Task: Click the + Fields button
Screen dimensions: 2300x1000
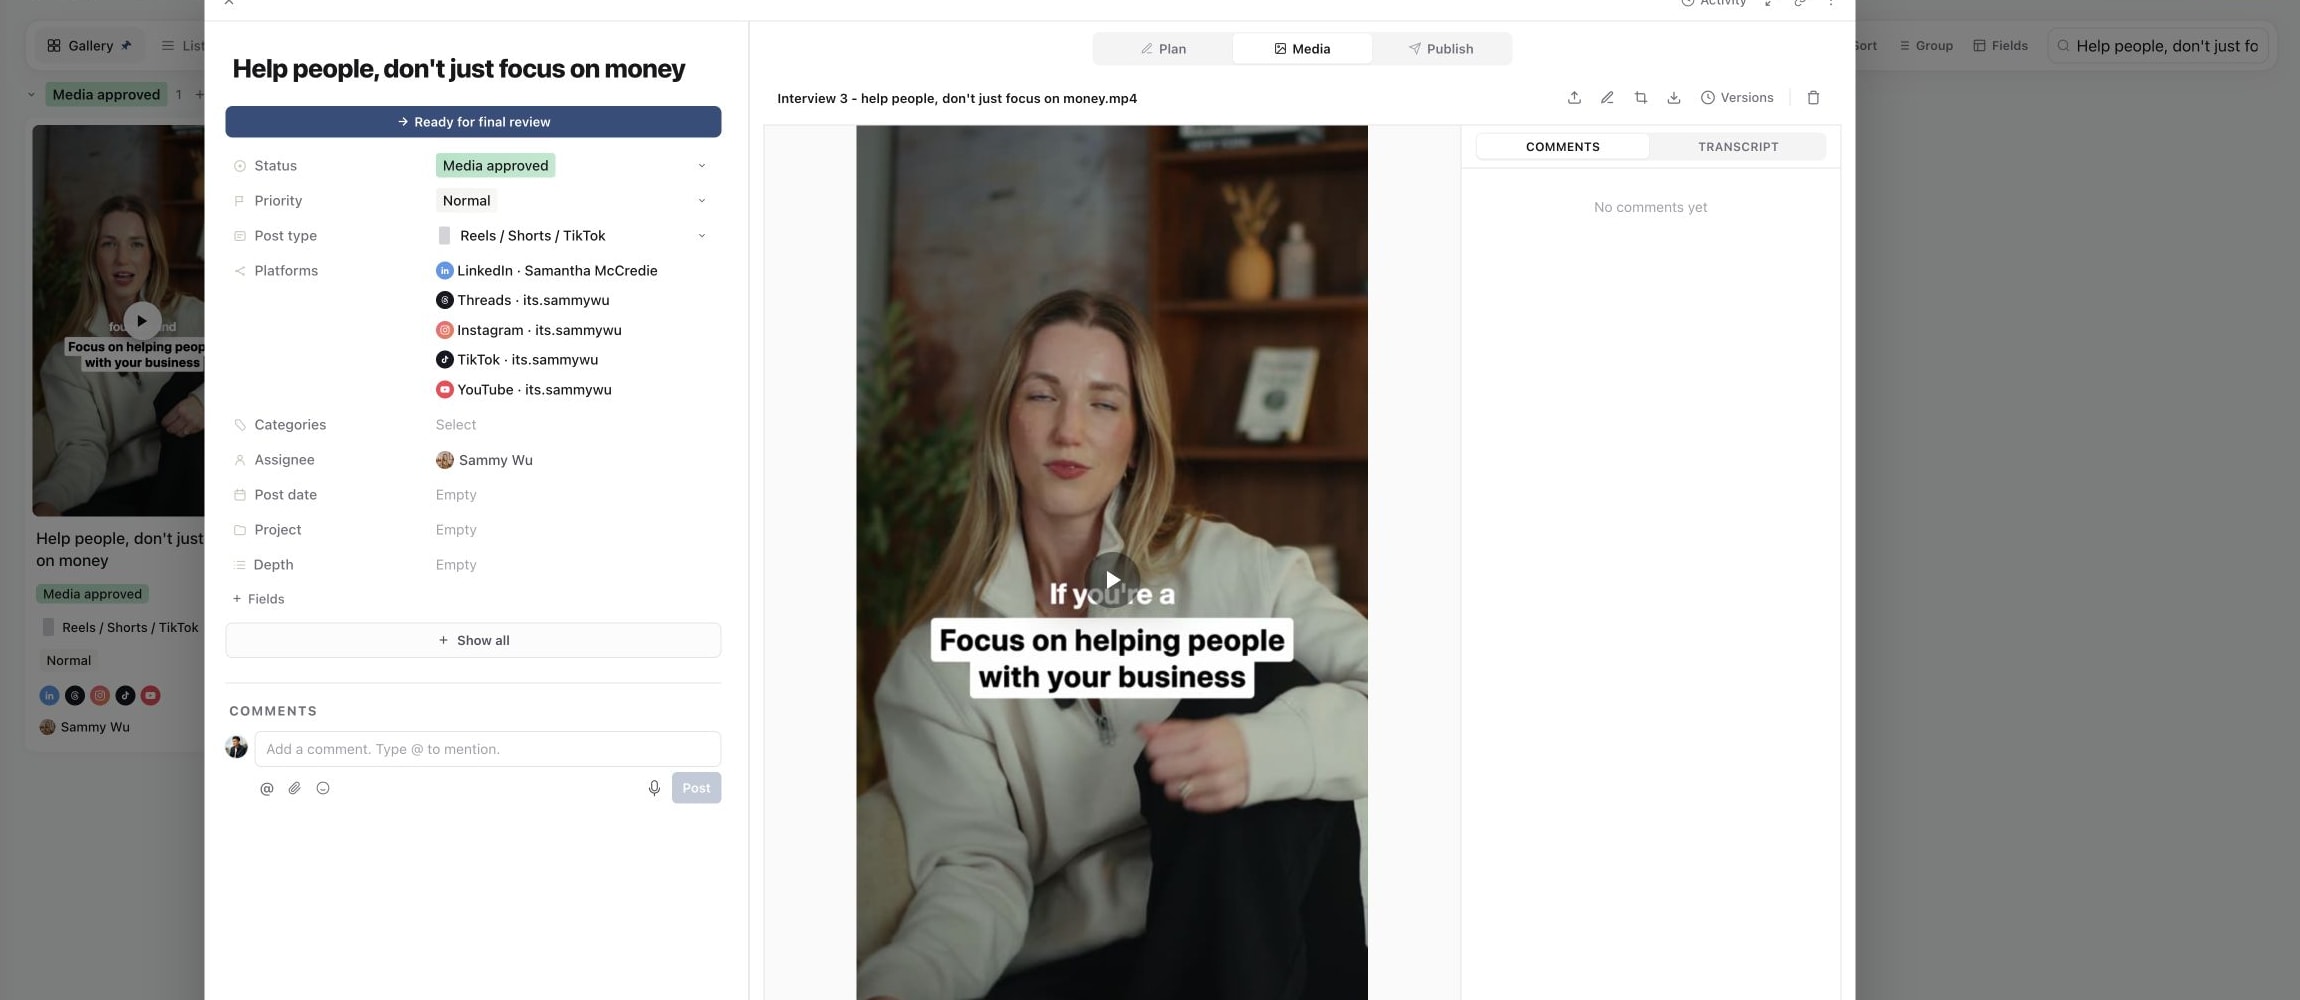Action: click(258, 598)
